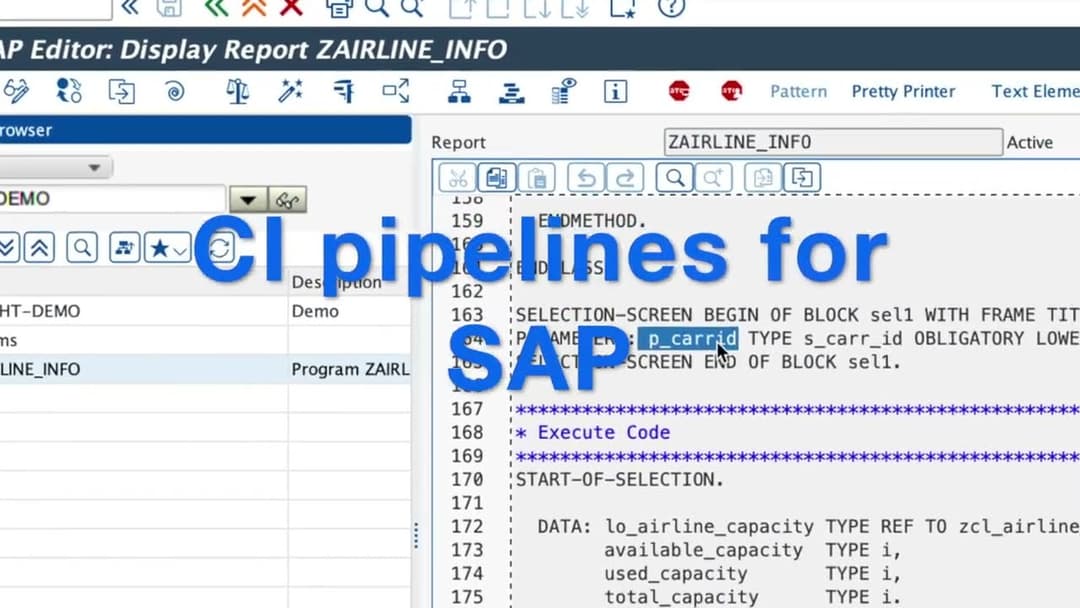
Task: Click the Print icon in top toolbar
Action: point(339,7)
